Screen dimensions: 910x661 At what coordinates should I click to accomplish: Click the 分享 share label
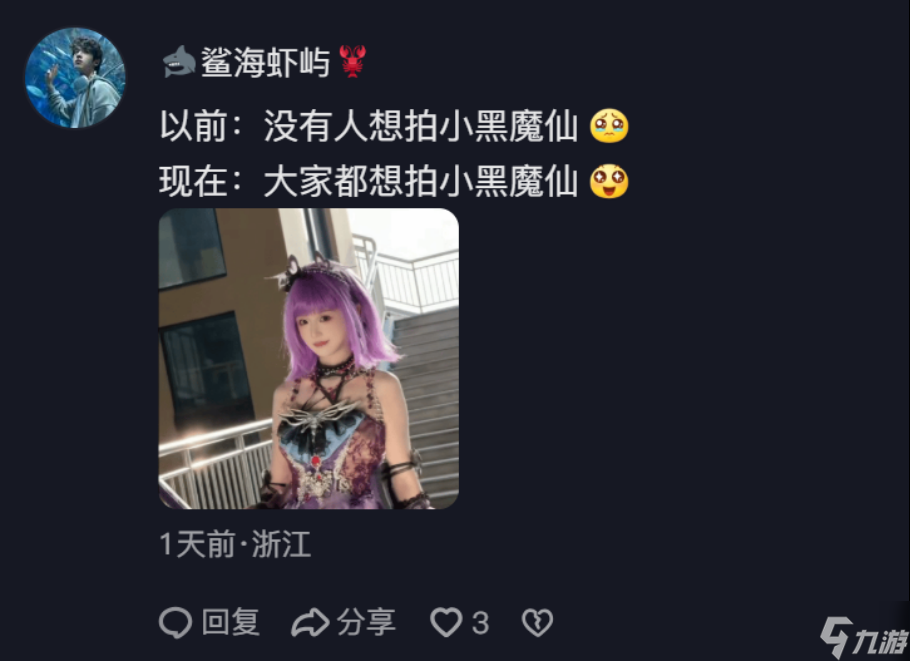click(x=366, y=623)
